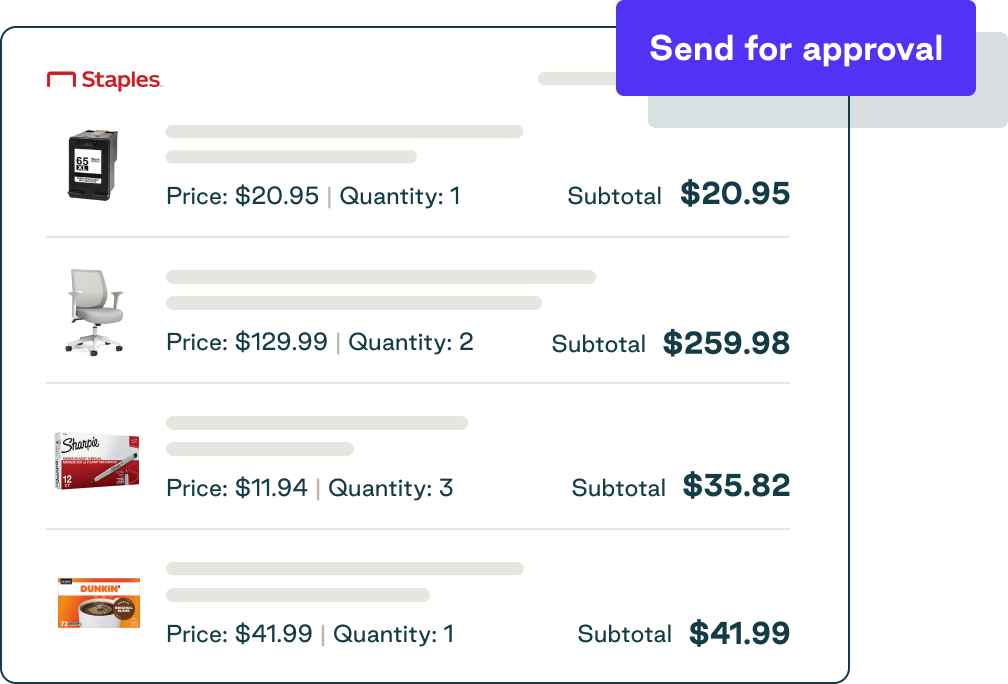Select the $41.99 final subtotal amount
Image resolution: width=1008 pixels, height=684 pixels.
(738, 633)
